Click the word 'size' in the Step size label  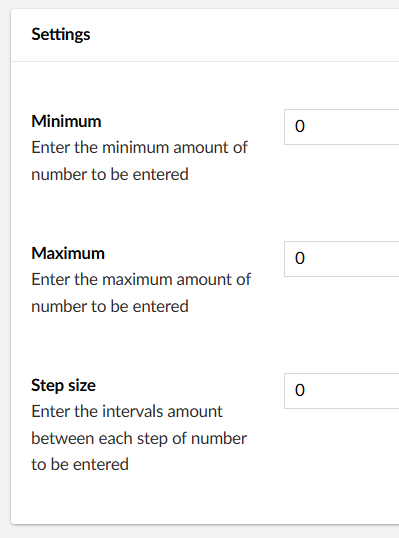click(82, 385)
